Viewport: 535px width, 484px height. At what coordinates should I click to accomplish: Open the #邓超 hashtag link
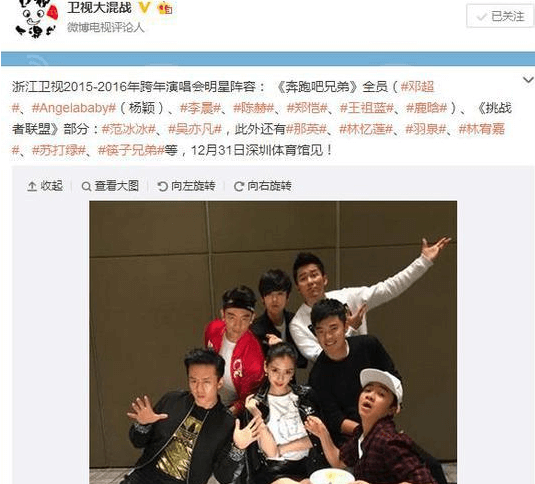point(417,87)
